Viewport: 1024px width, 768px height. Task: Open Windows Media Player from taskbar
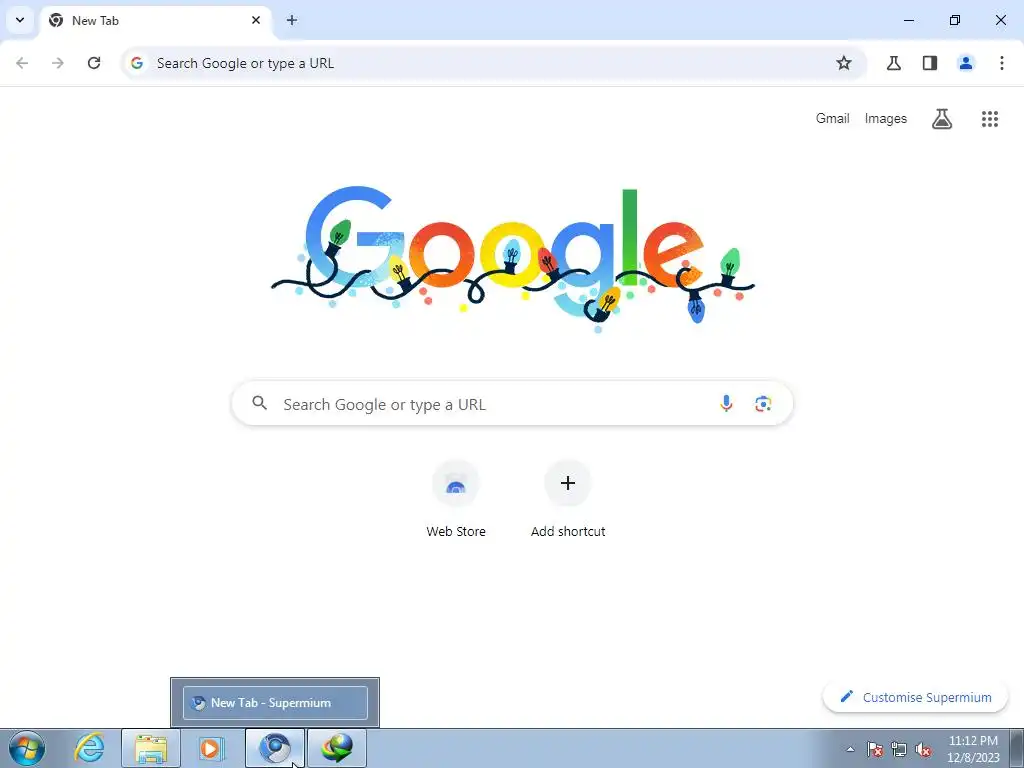coord(211,748)
